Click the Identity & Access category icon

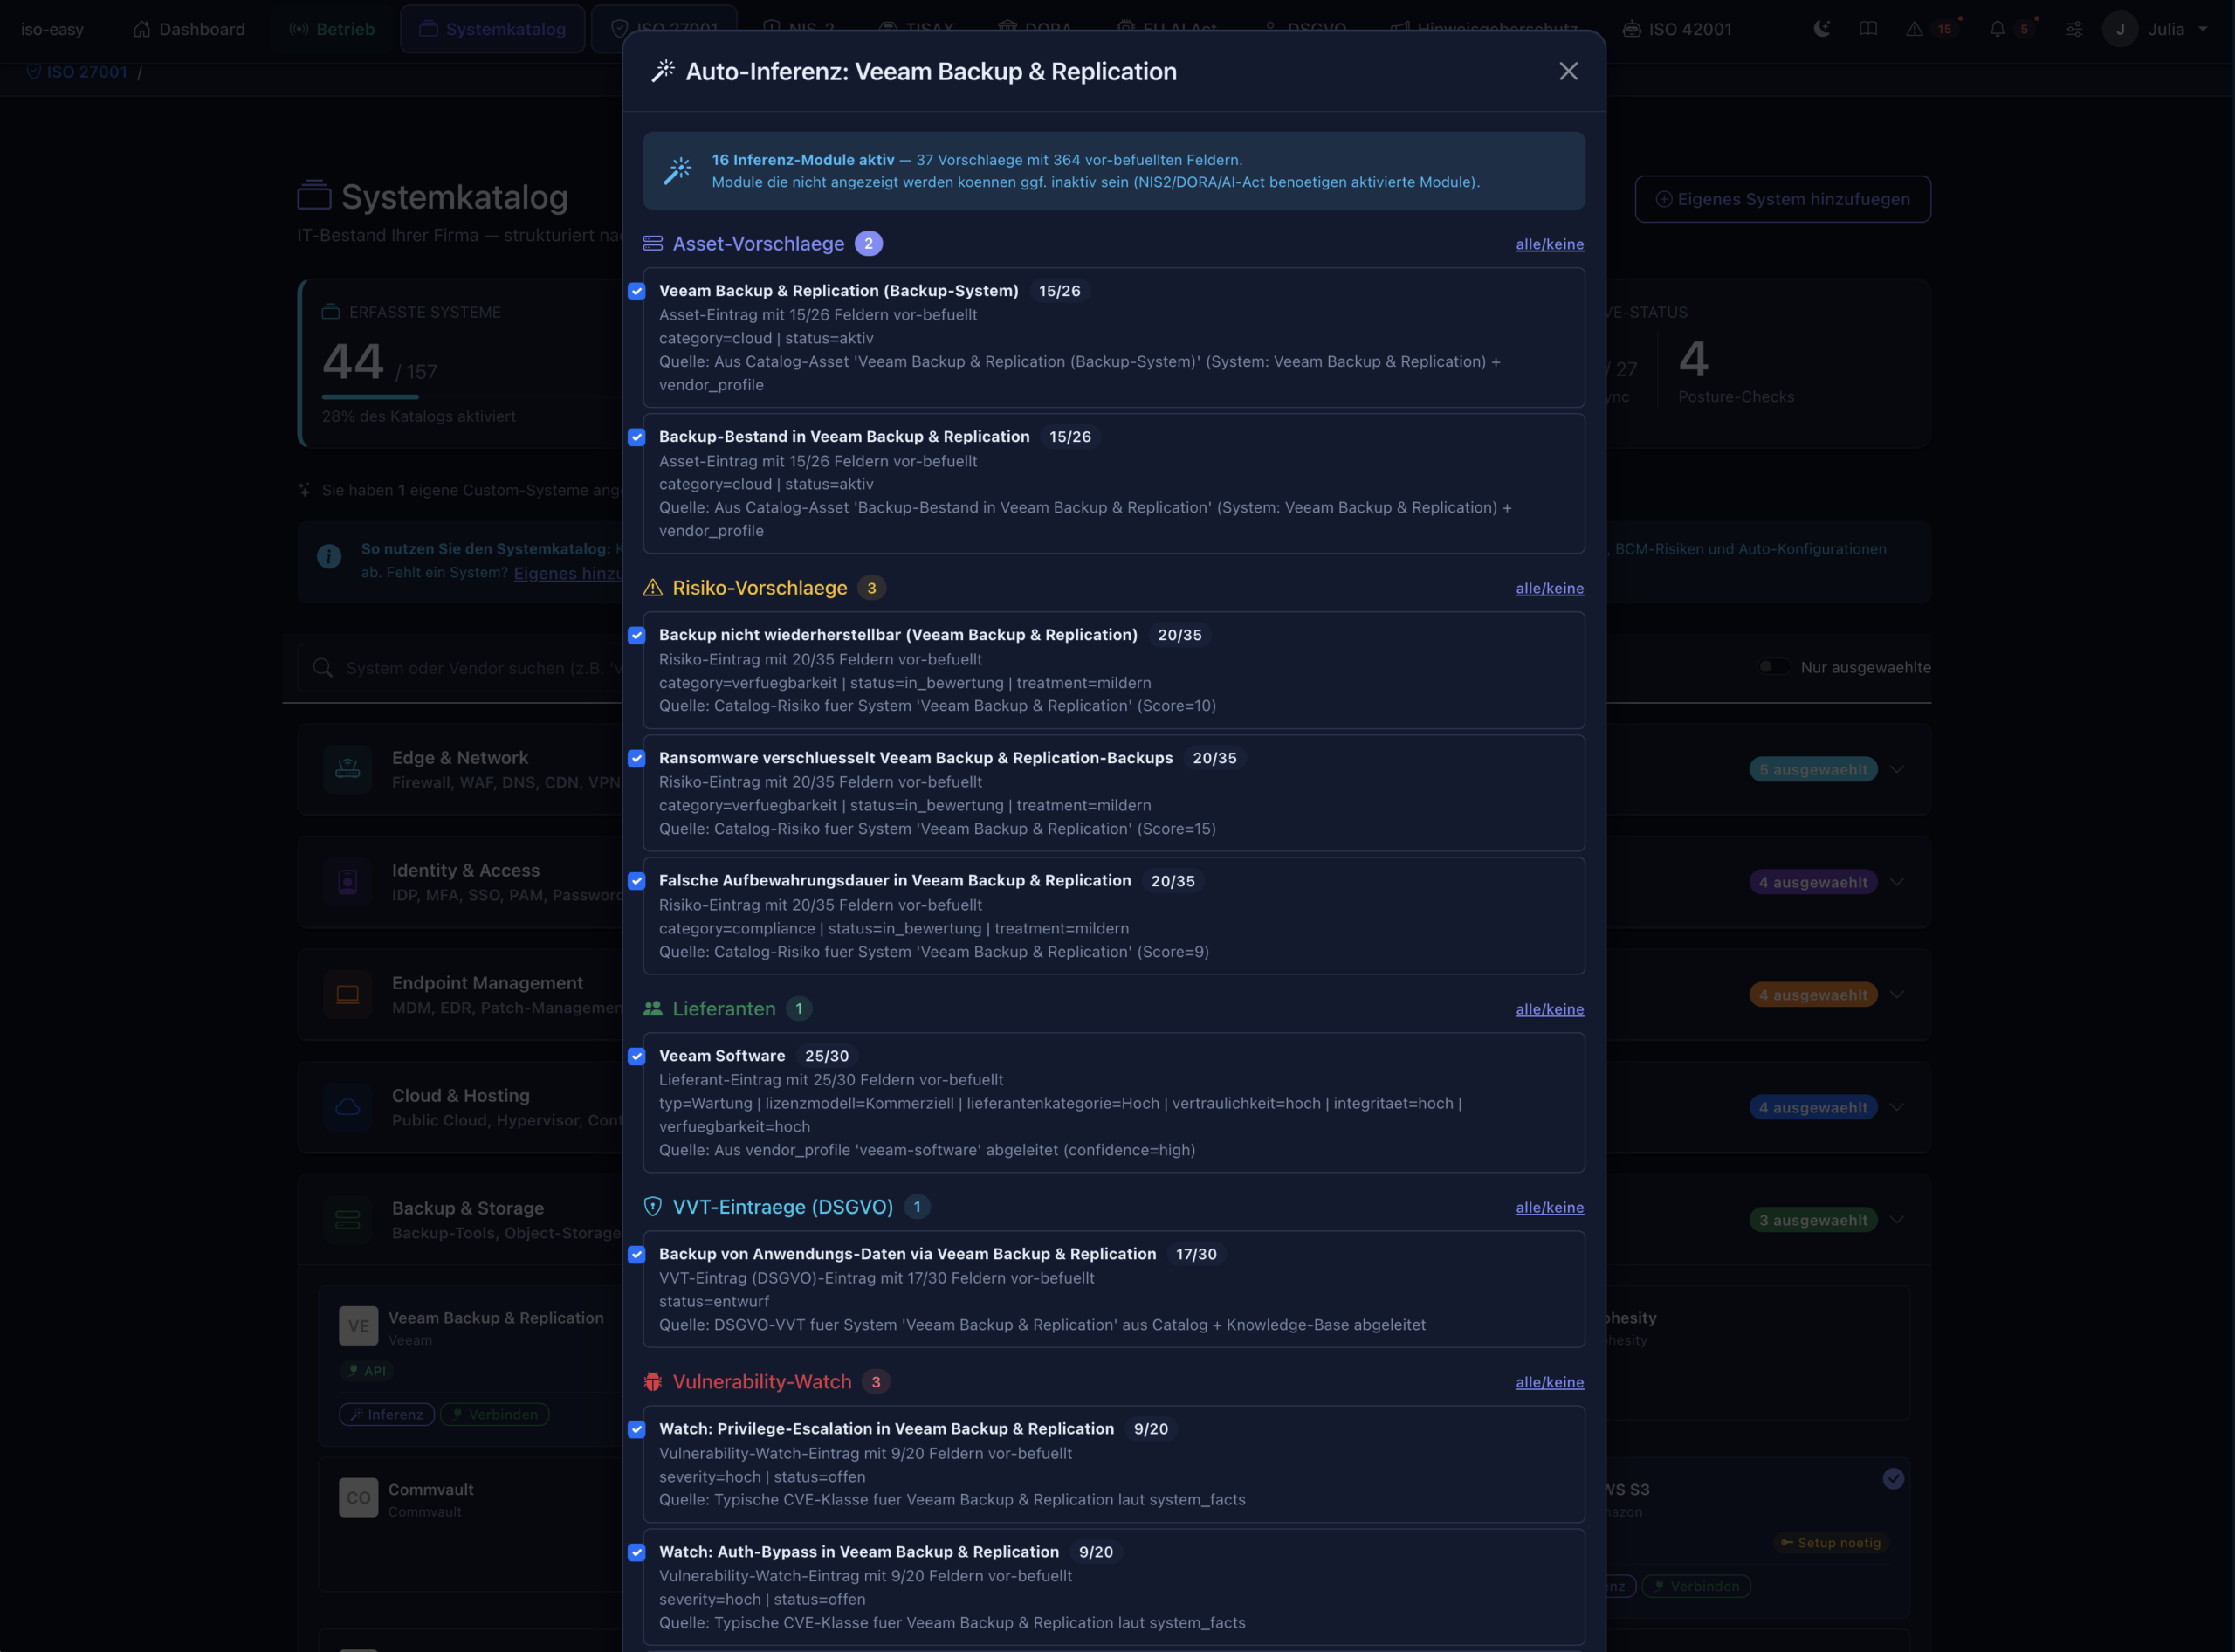tap(347, 881)
